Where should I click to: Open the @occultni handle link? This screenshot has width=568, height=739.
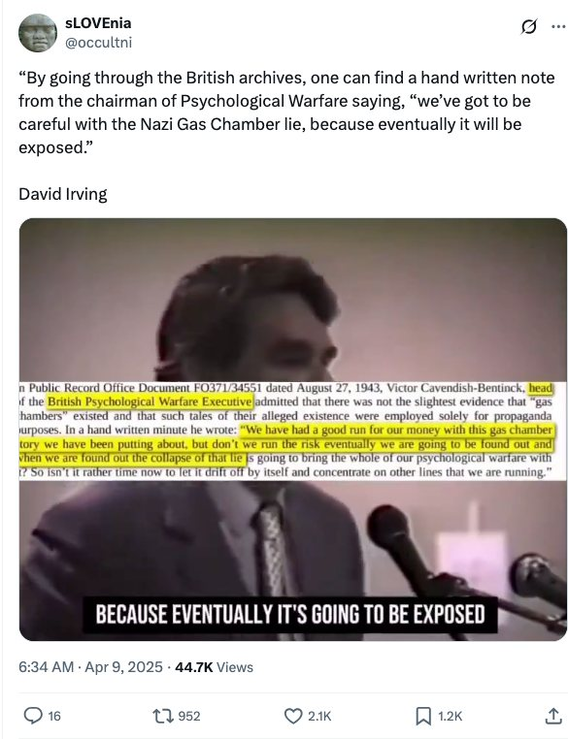(x=98, y=43)
